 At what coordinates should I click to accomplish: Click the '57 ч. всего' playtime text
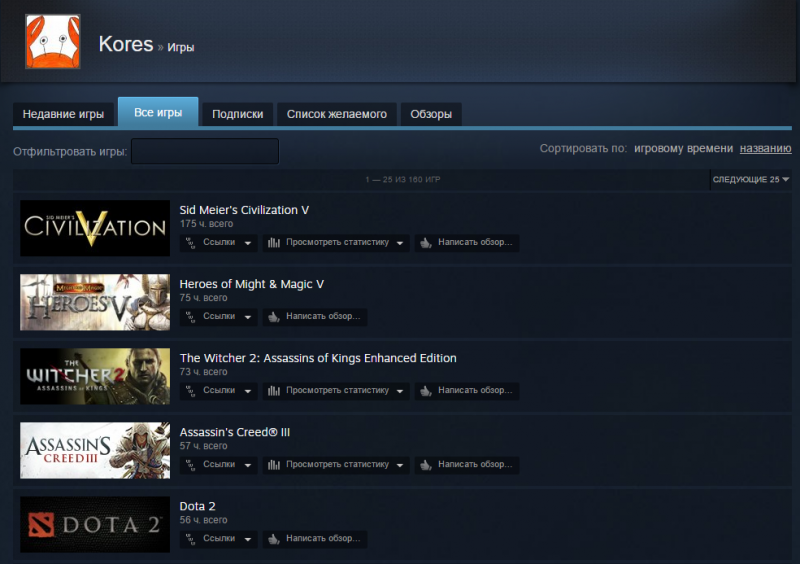click(204, 446)
